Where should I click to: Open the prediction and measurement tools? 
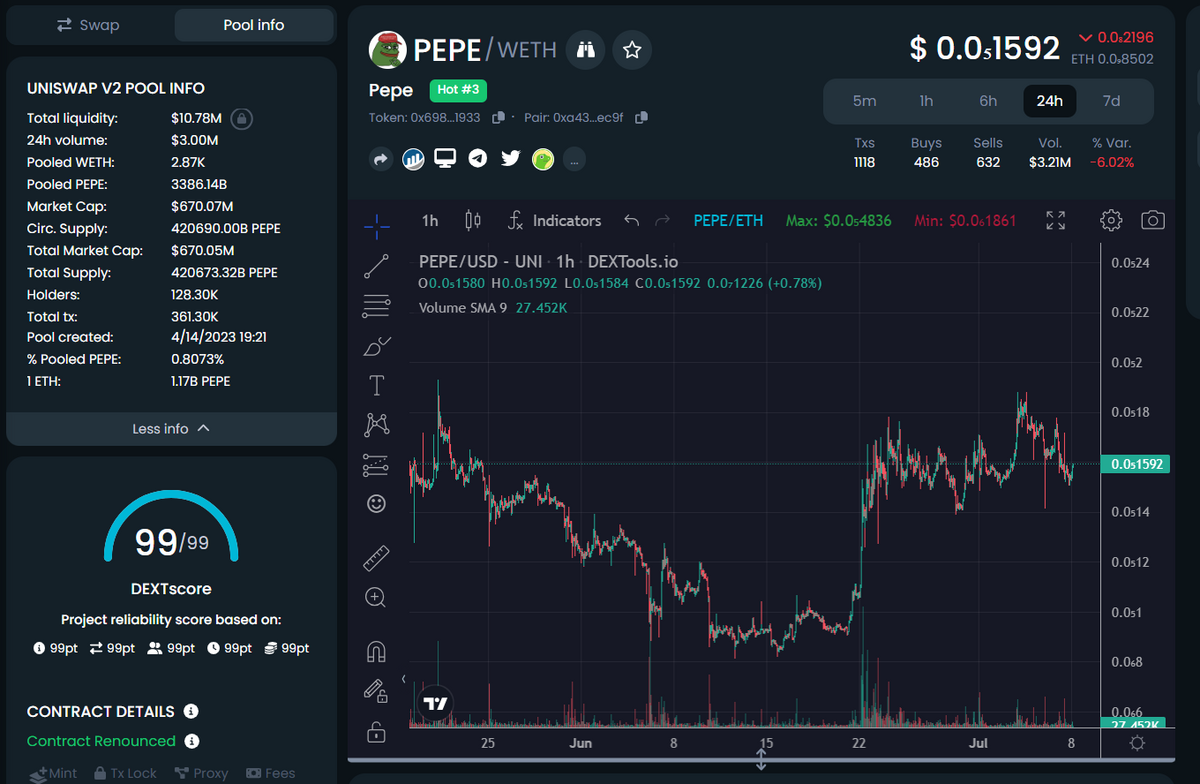pyautogui.click(x=377, y=464)
